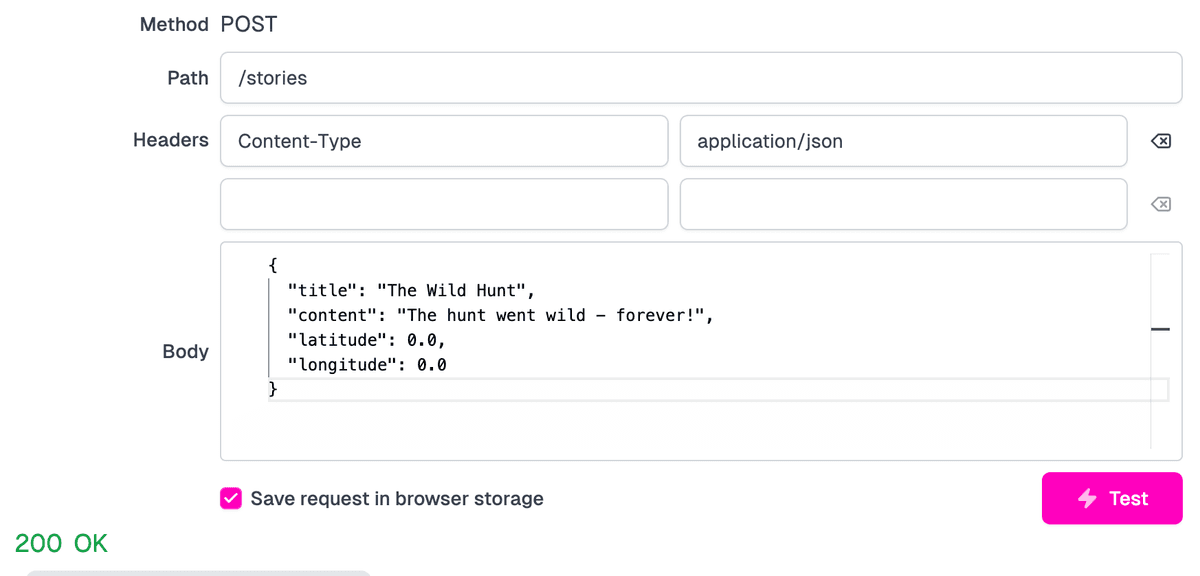Click the empty header value field

pyautogui.click(x=902, y=205)
